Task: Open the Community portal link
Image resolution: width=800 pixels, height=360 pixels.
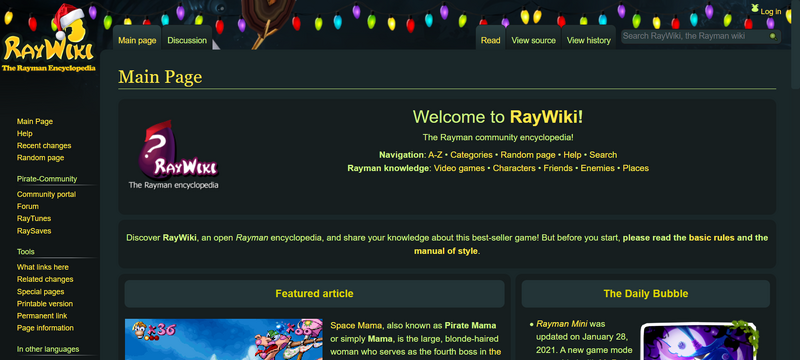Action: [46, 194]
